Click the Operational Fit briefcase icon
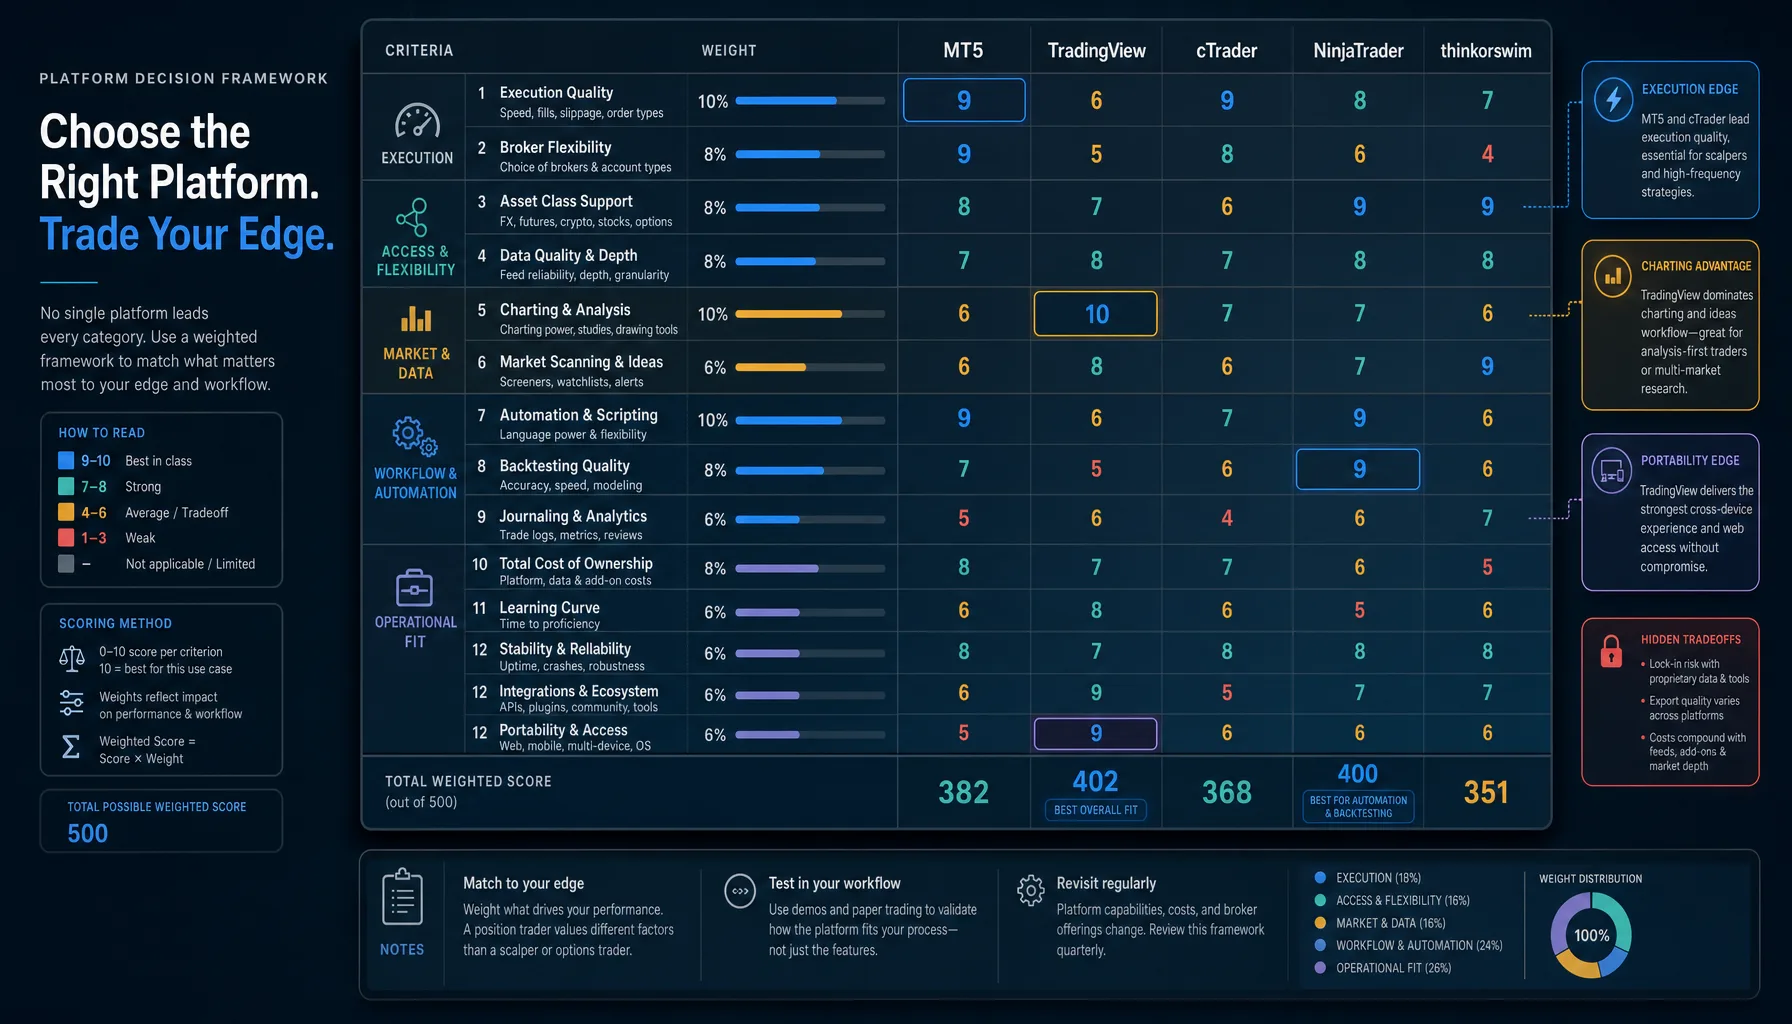Screen dimensions: 1792x1024 414,588
